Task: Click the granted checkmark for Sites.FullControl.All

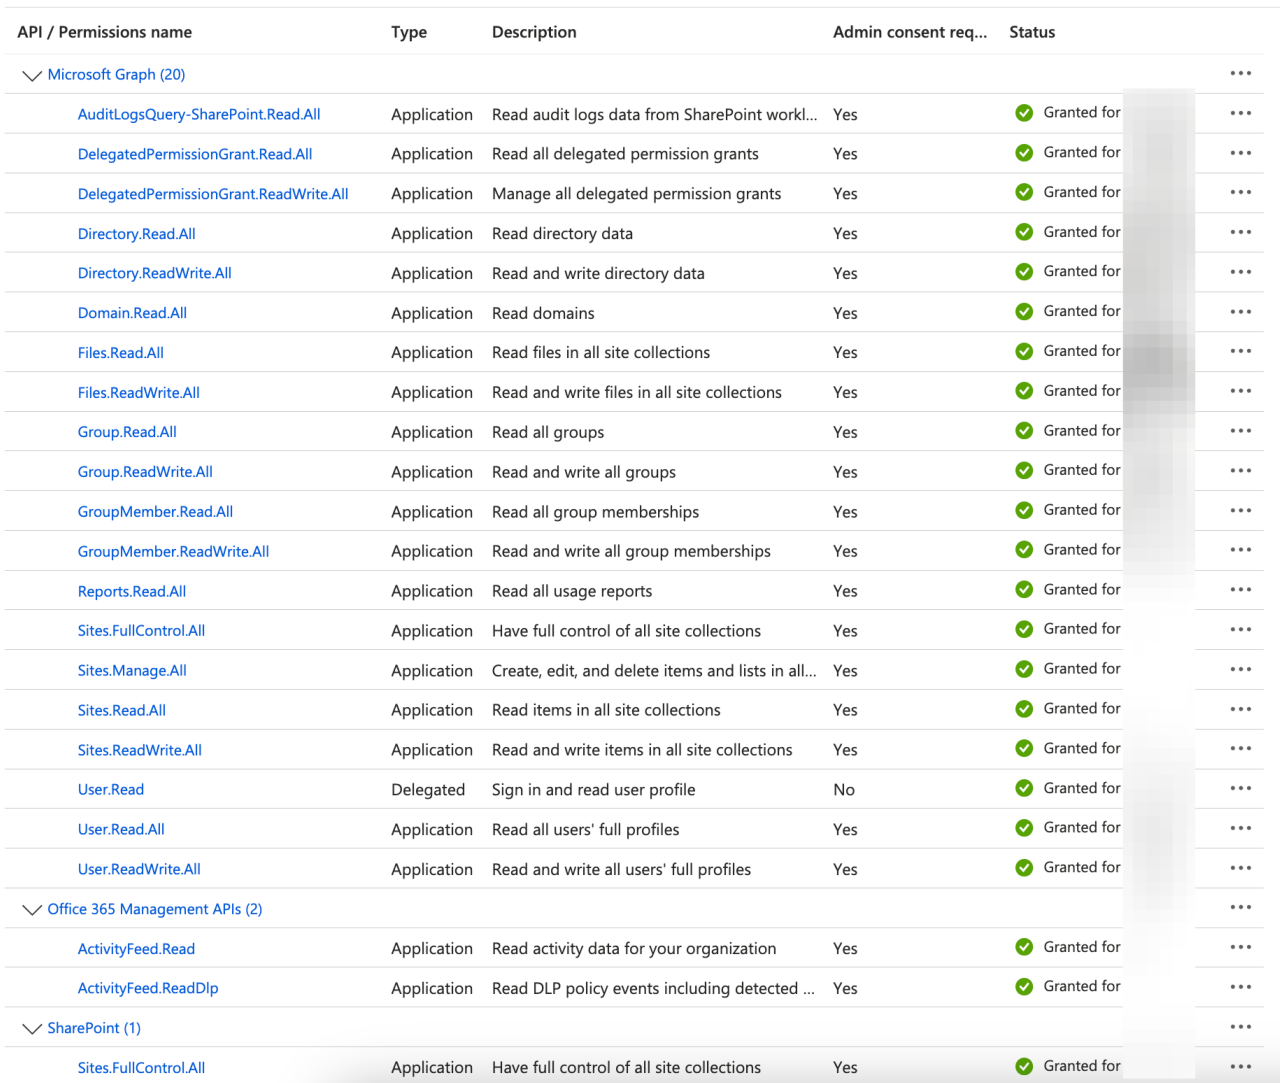Action: pyautogui.click(x=1024, y=628)
